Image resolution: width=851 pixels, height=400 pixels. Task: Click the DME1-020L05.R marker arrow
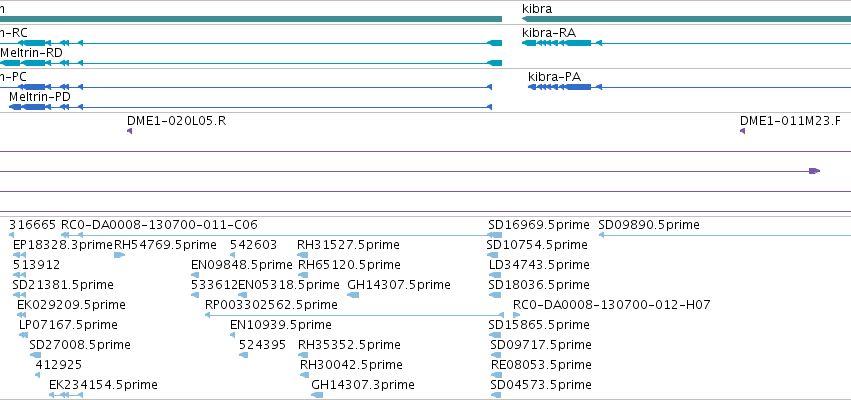tap(130, 131)
